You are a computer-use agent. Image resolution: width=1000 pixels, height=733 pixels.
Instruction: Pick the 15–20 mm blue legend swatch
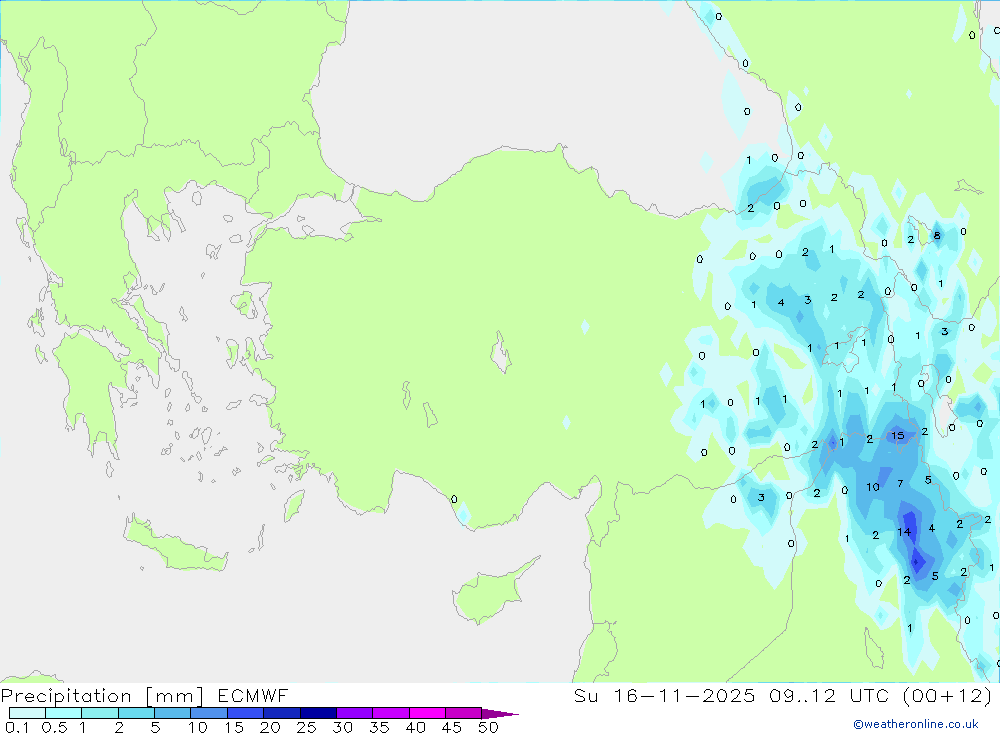point(246,713)
